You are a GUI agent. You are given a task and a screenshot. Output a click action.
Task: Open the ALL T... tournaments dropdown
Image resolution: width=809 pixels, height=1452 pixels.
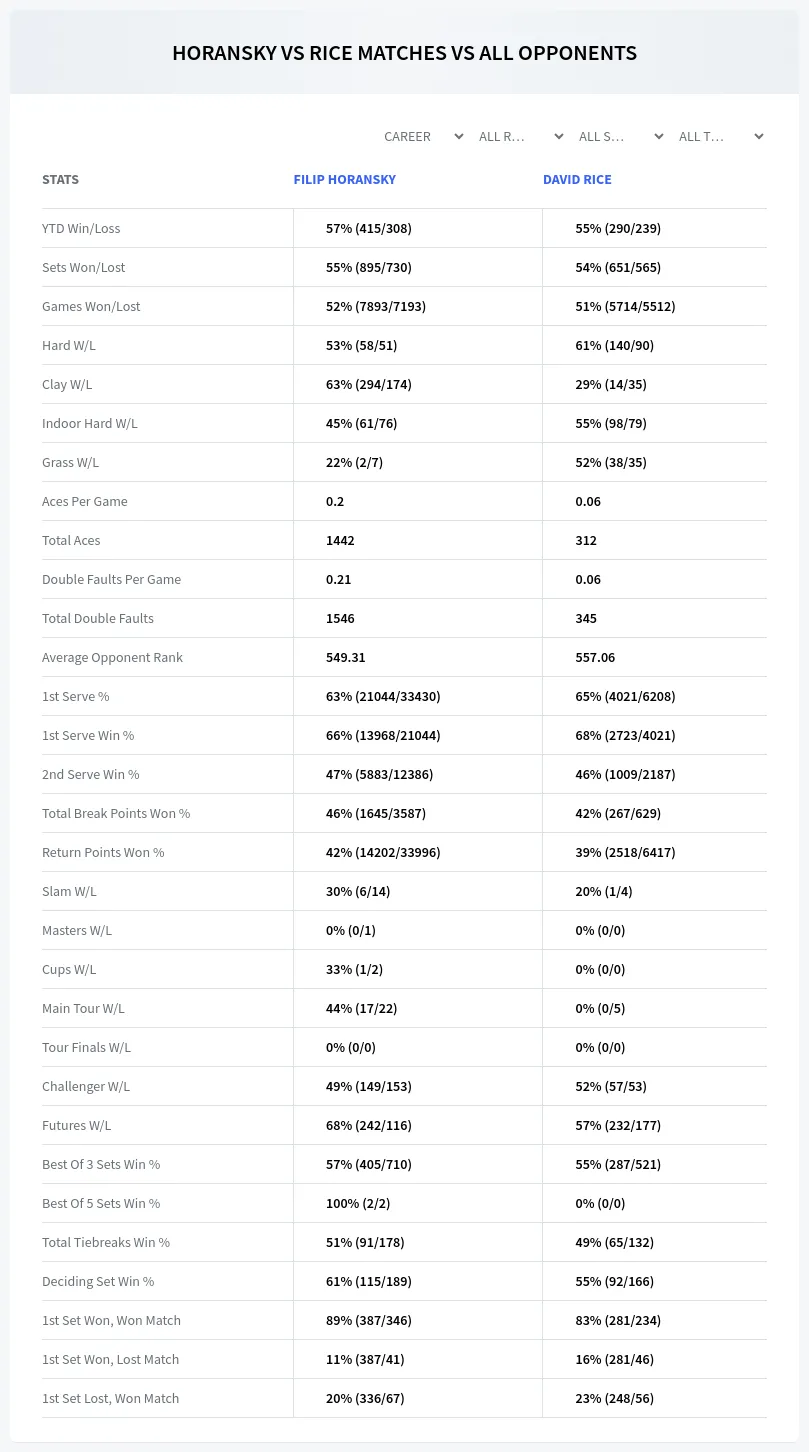[x=721, y=136]
